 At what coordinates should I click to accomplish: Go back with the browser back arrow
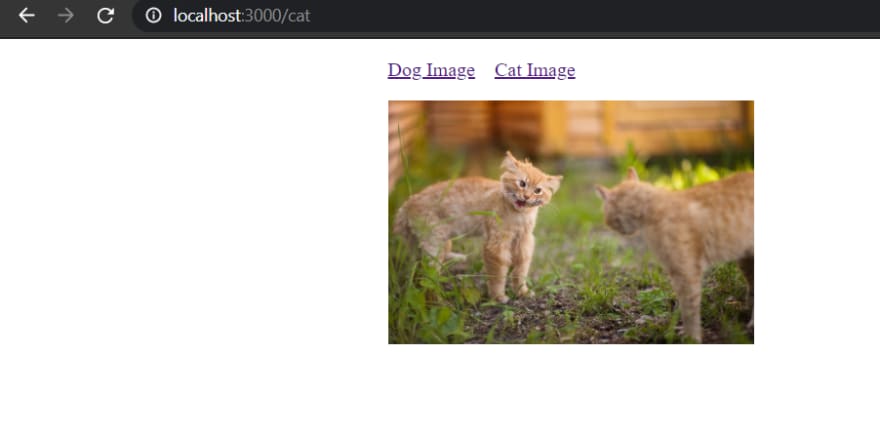(26, 16)
